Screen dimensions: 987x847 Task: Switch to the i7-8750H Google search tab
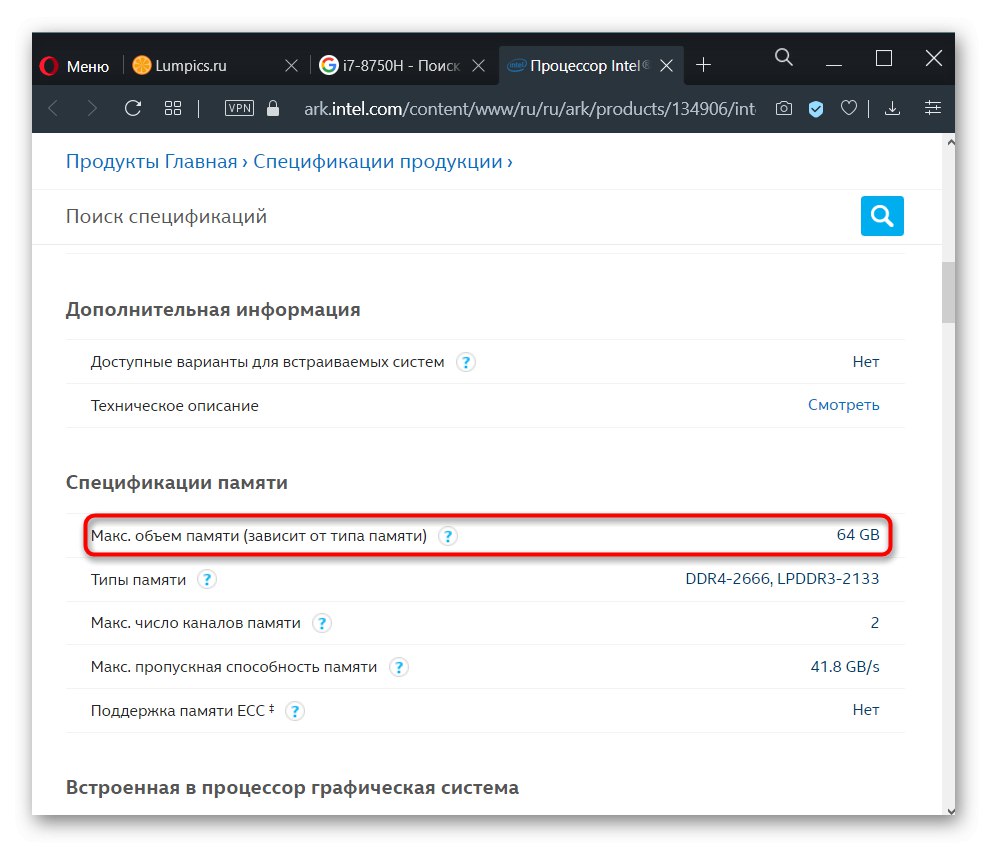(390, 66)
